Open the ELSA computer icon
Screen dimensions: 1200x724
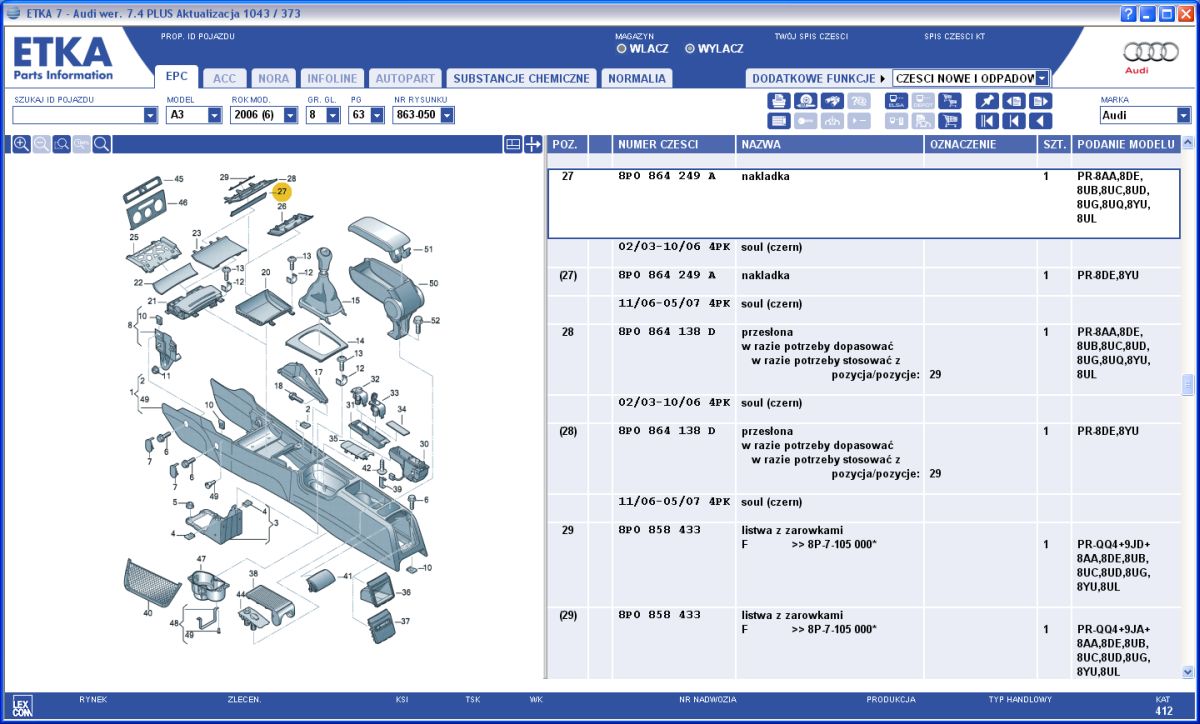896,101
